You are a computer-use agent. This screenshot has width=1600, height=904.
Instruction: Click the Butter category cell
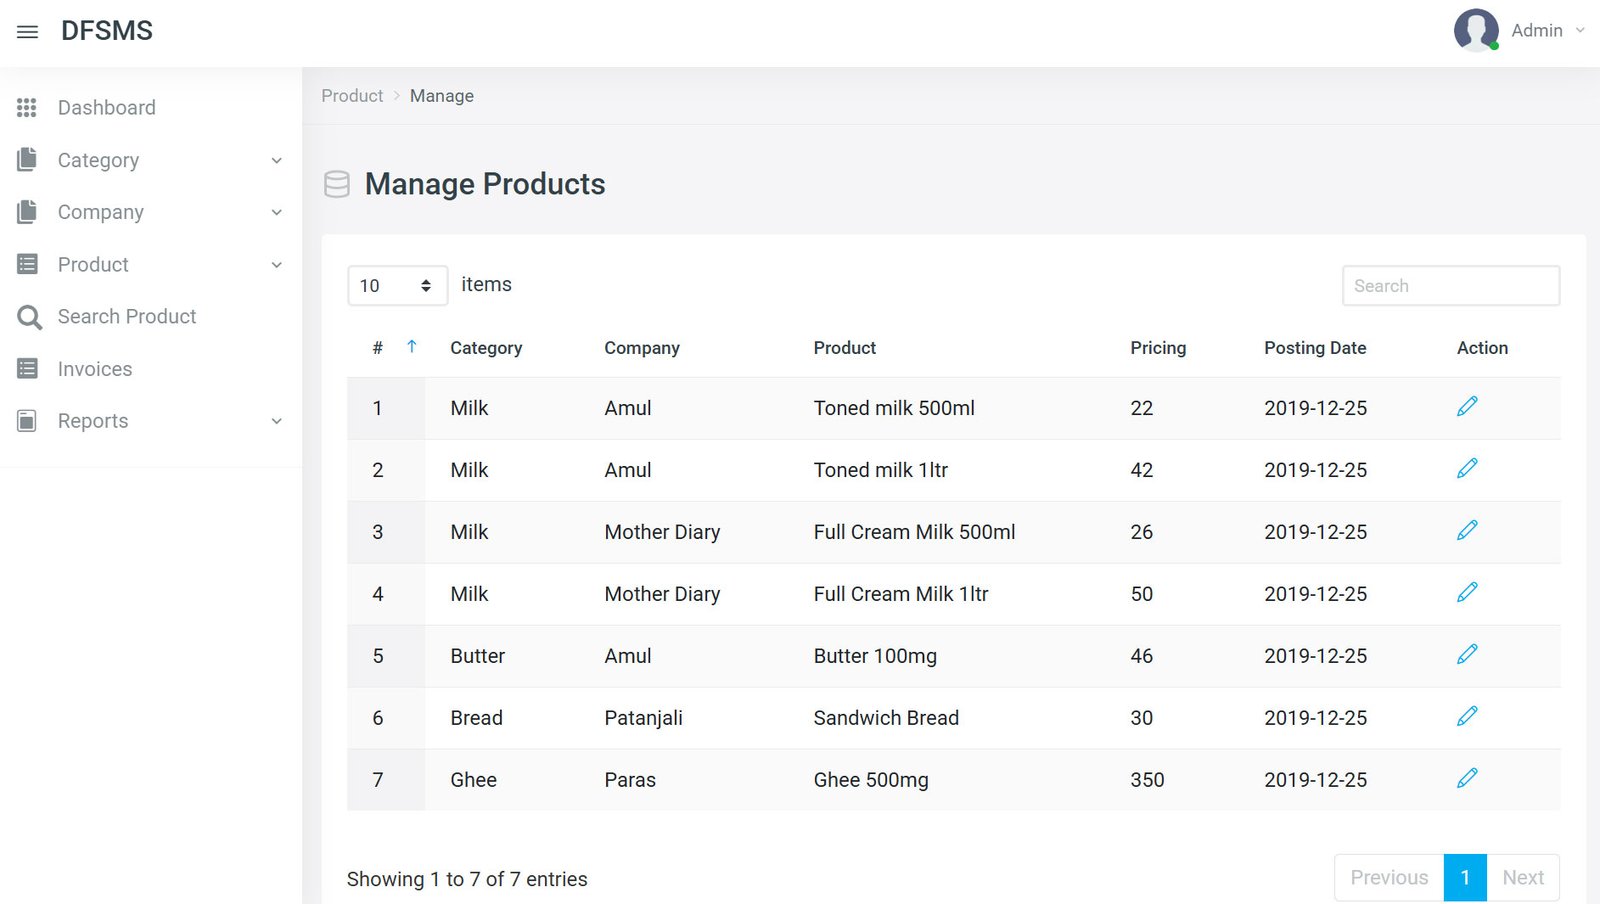(x=477, y=656)
